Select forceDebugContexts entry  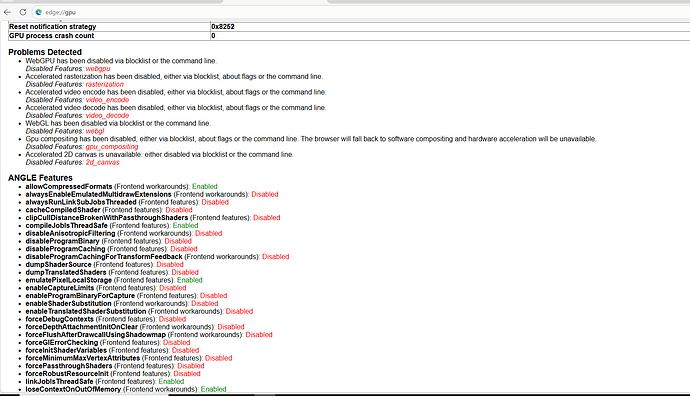point(106,319)
